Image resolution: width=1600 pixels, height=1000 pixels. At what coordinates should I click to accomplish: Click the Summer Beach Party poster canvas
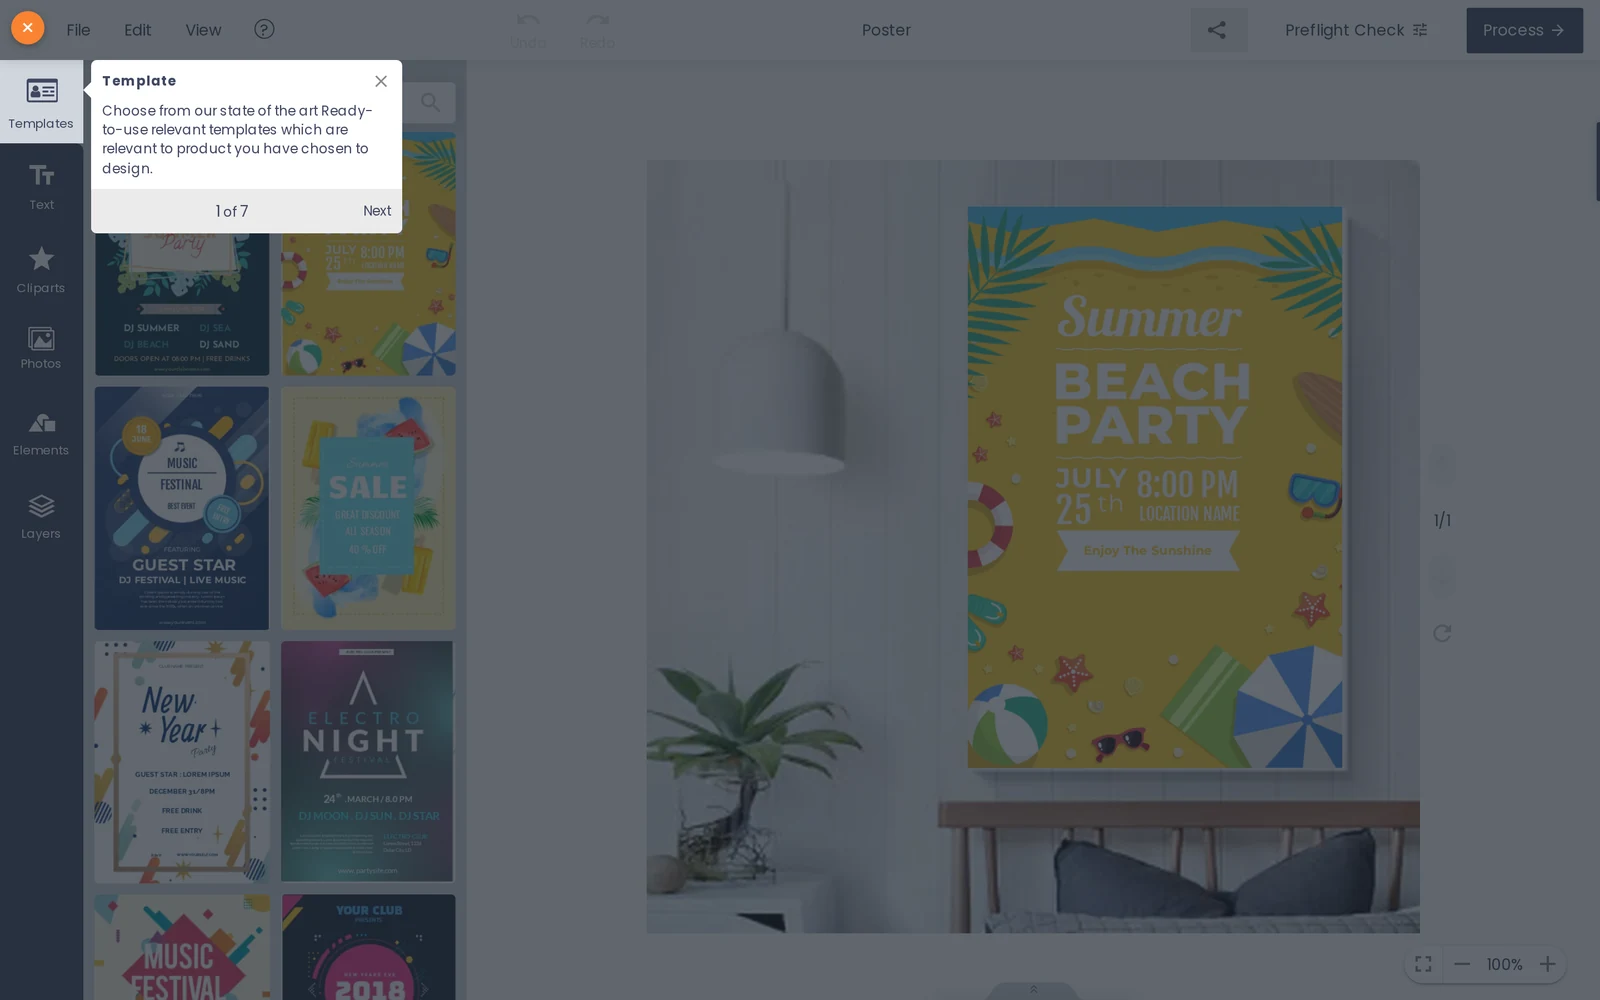click(x=1155, y=487)
